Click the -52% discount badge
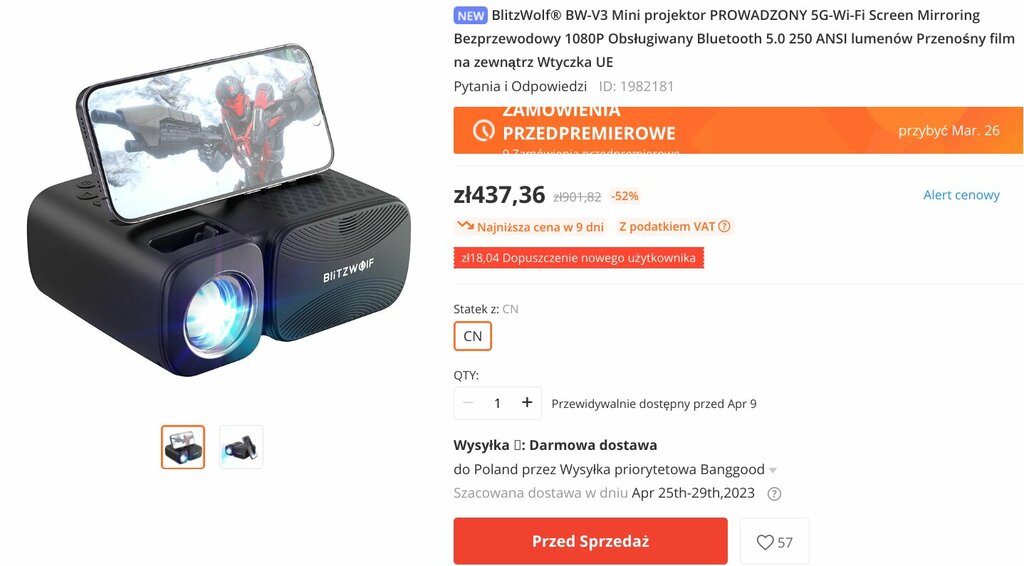Viewport: 1024px width, 566px height. coord(625,196)
